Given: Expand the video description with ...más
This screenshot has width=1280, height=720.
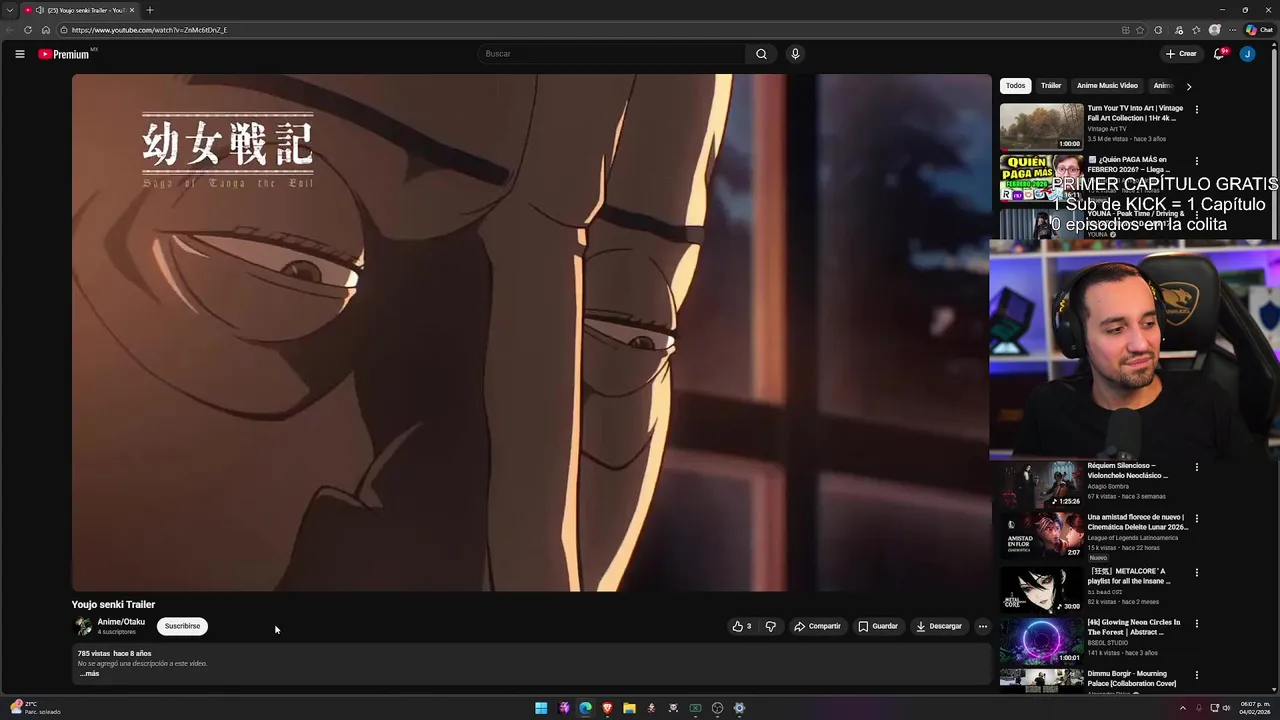Looking at the screenshot, I should [x=89, y=674].
